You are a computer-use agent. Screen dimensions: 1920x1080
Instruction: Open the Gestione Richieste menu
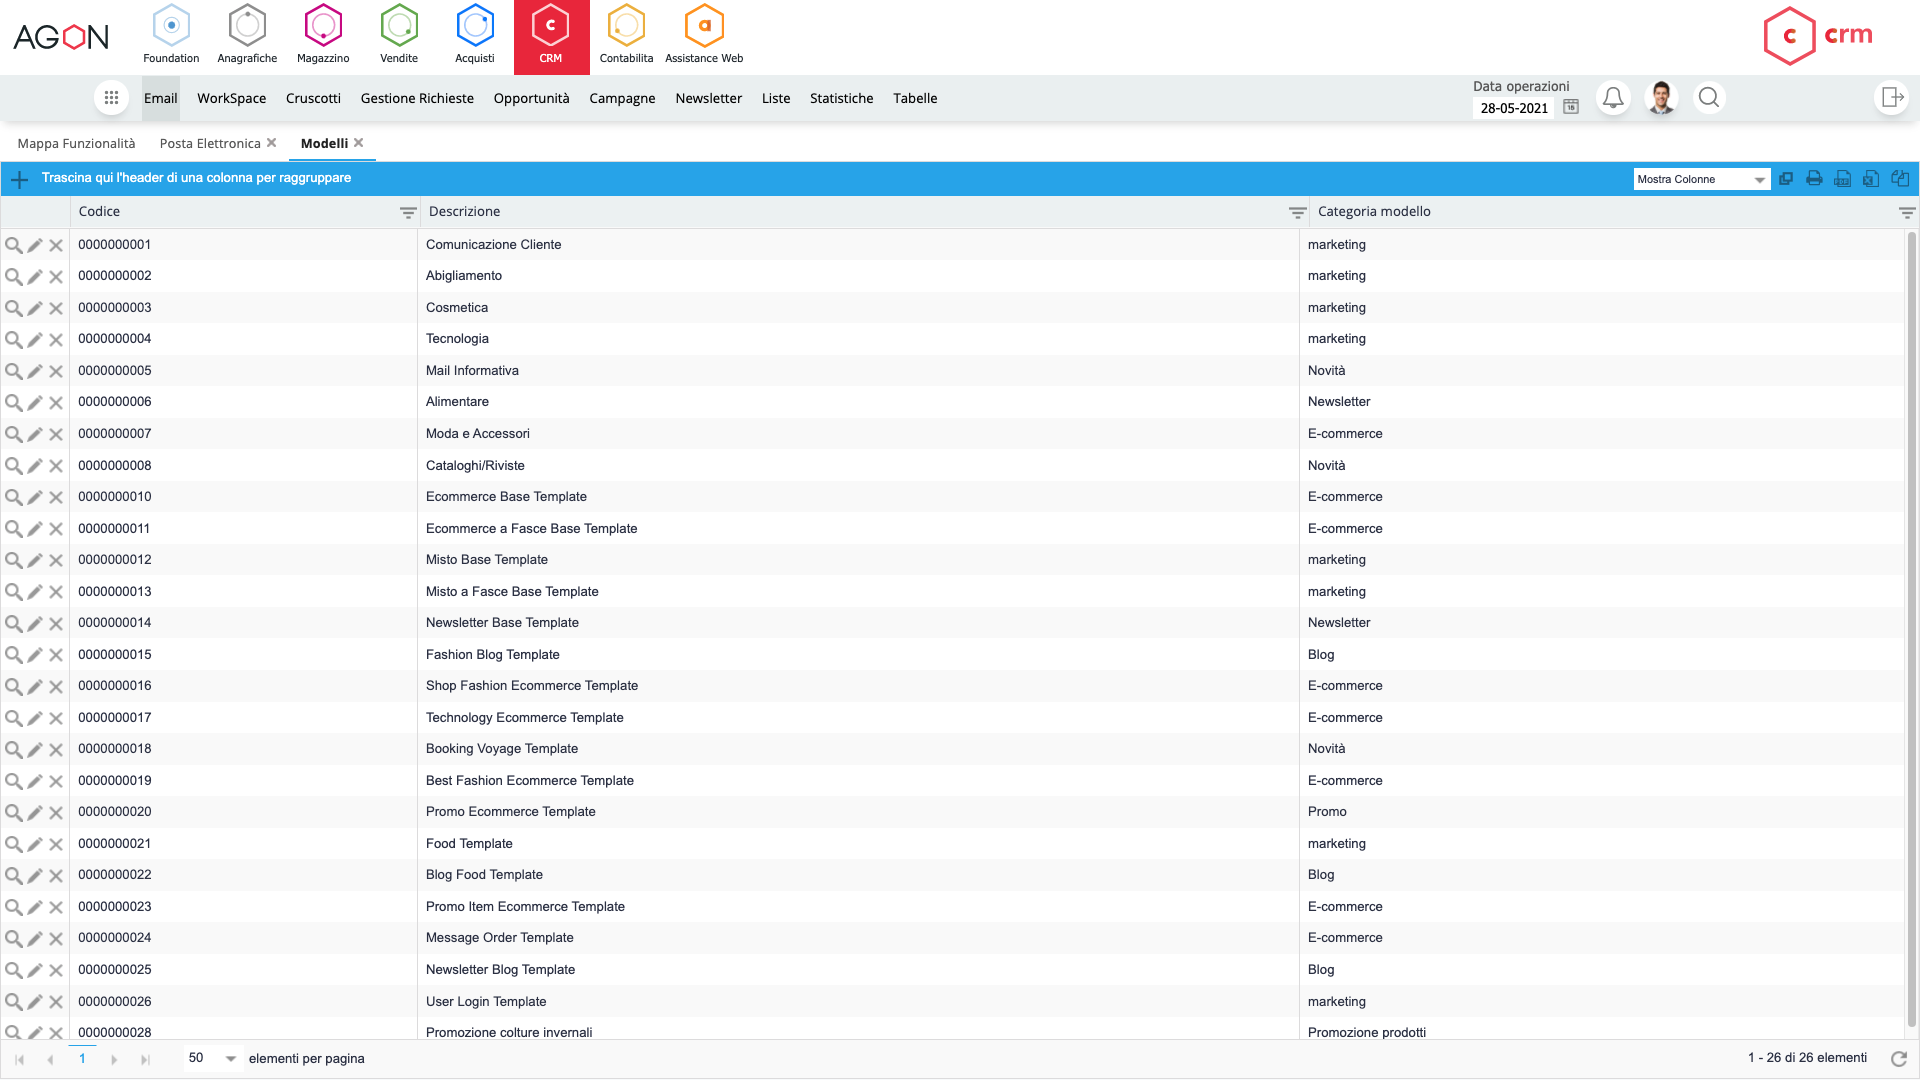tap(417, 98)
